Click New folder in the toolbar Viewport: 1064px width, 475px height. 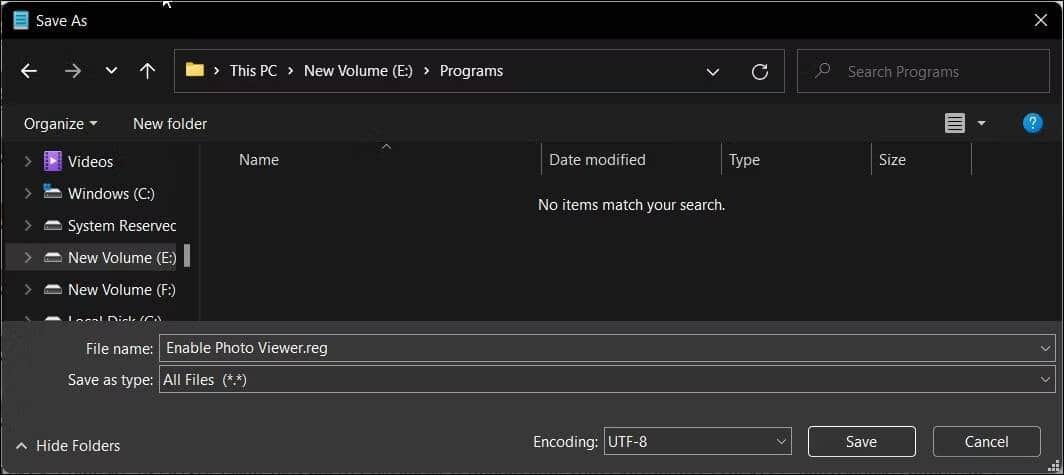tap(170, 123)
